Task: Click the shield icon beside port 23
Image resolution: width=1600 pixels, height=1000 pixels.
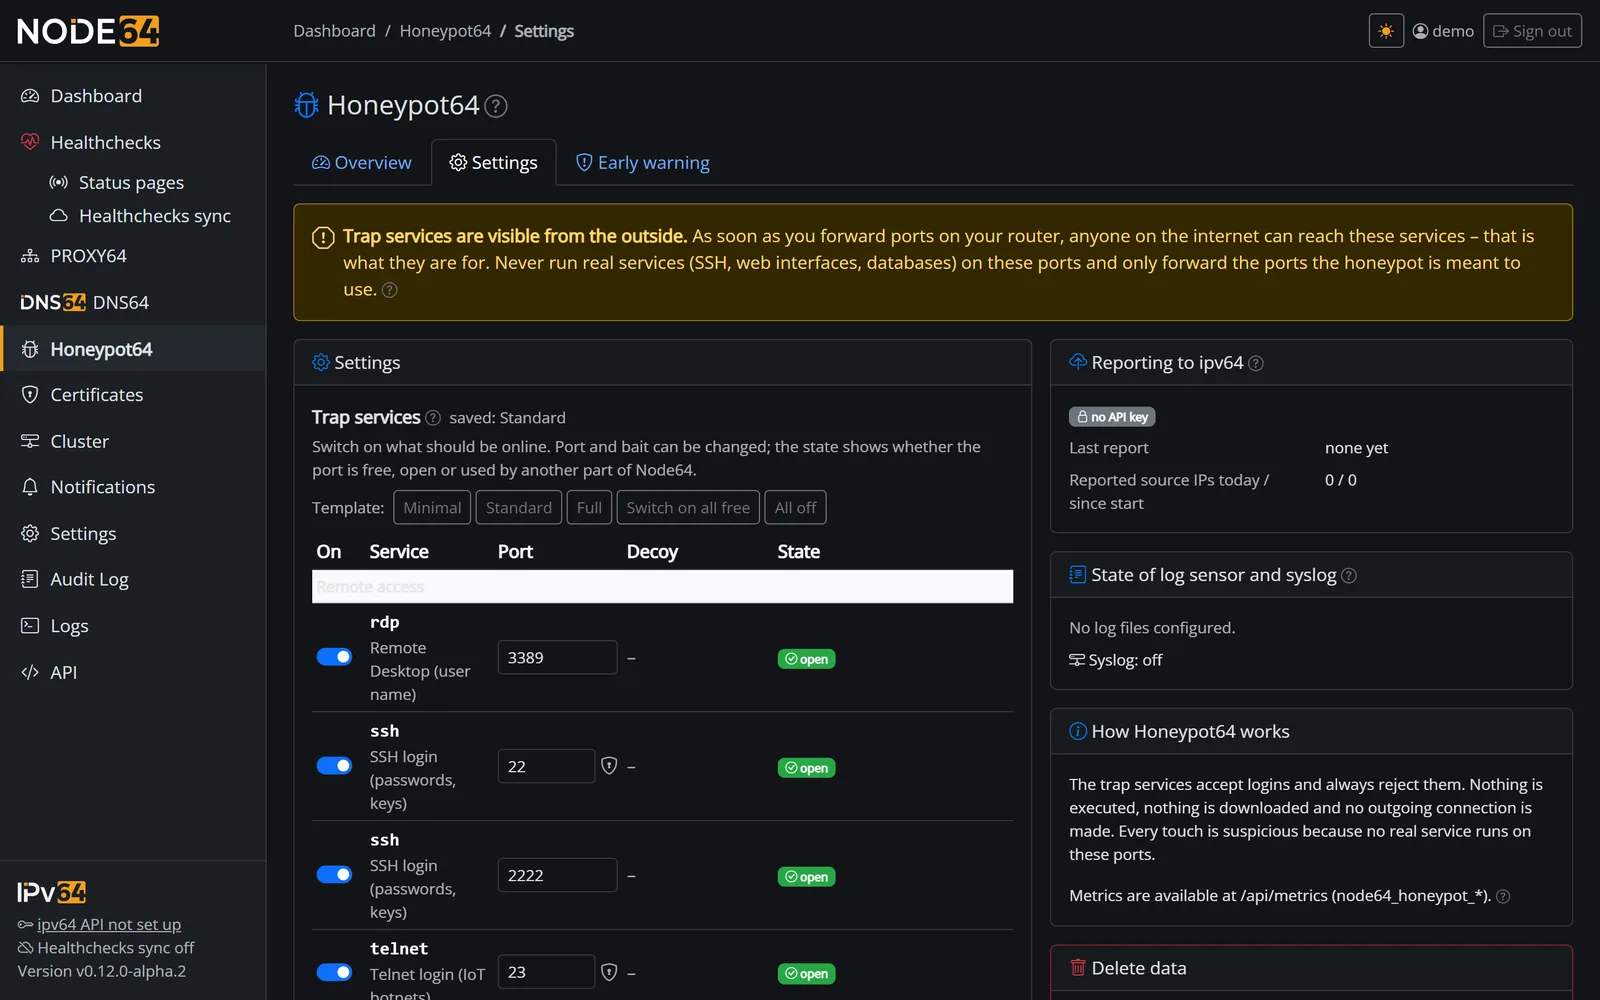Action: pos(609,972)
